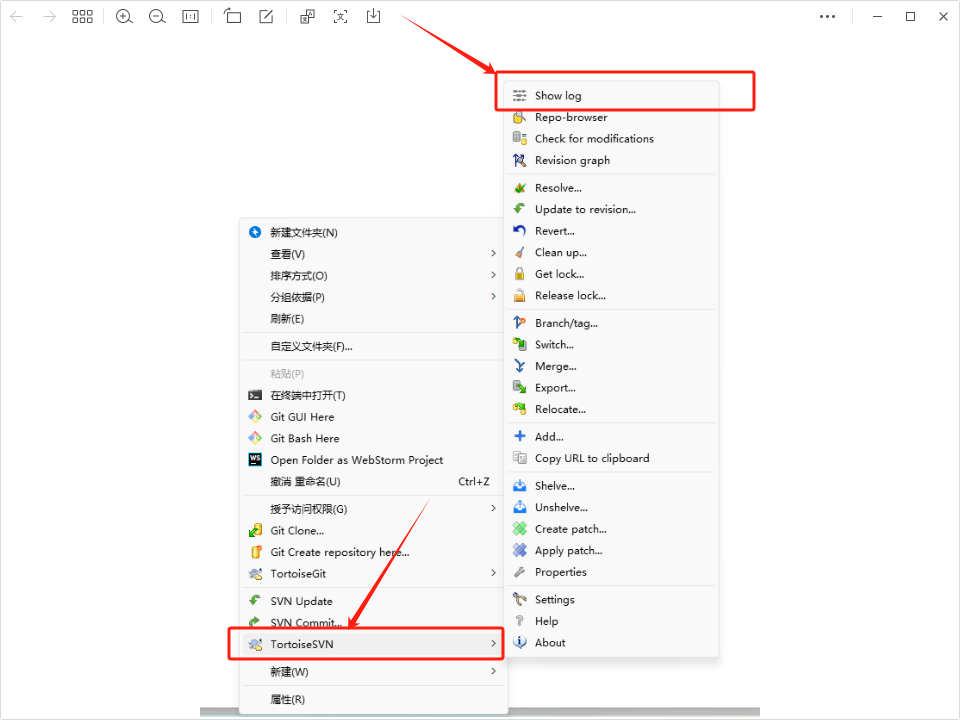Select Git Clone... entry
The width and height of the screenshot is (960, 720).
(x=372, y=530)
